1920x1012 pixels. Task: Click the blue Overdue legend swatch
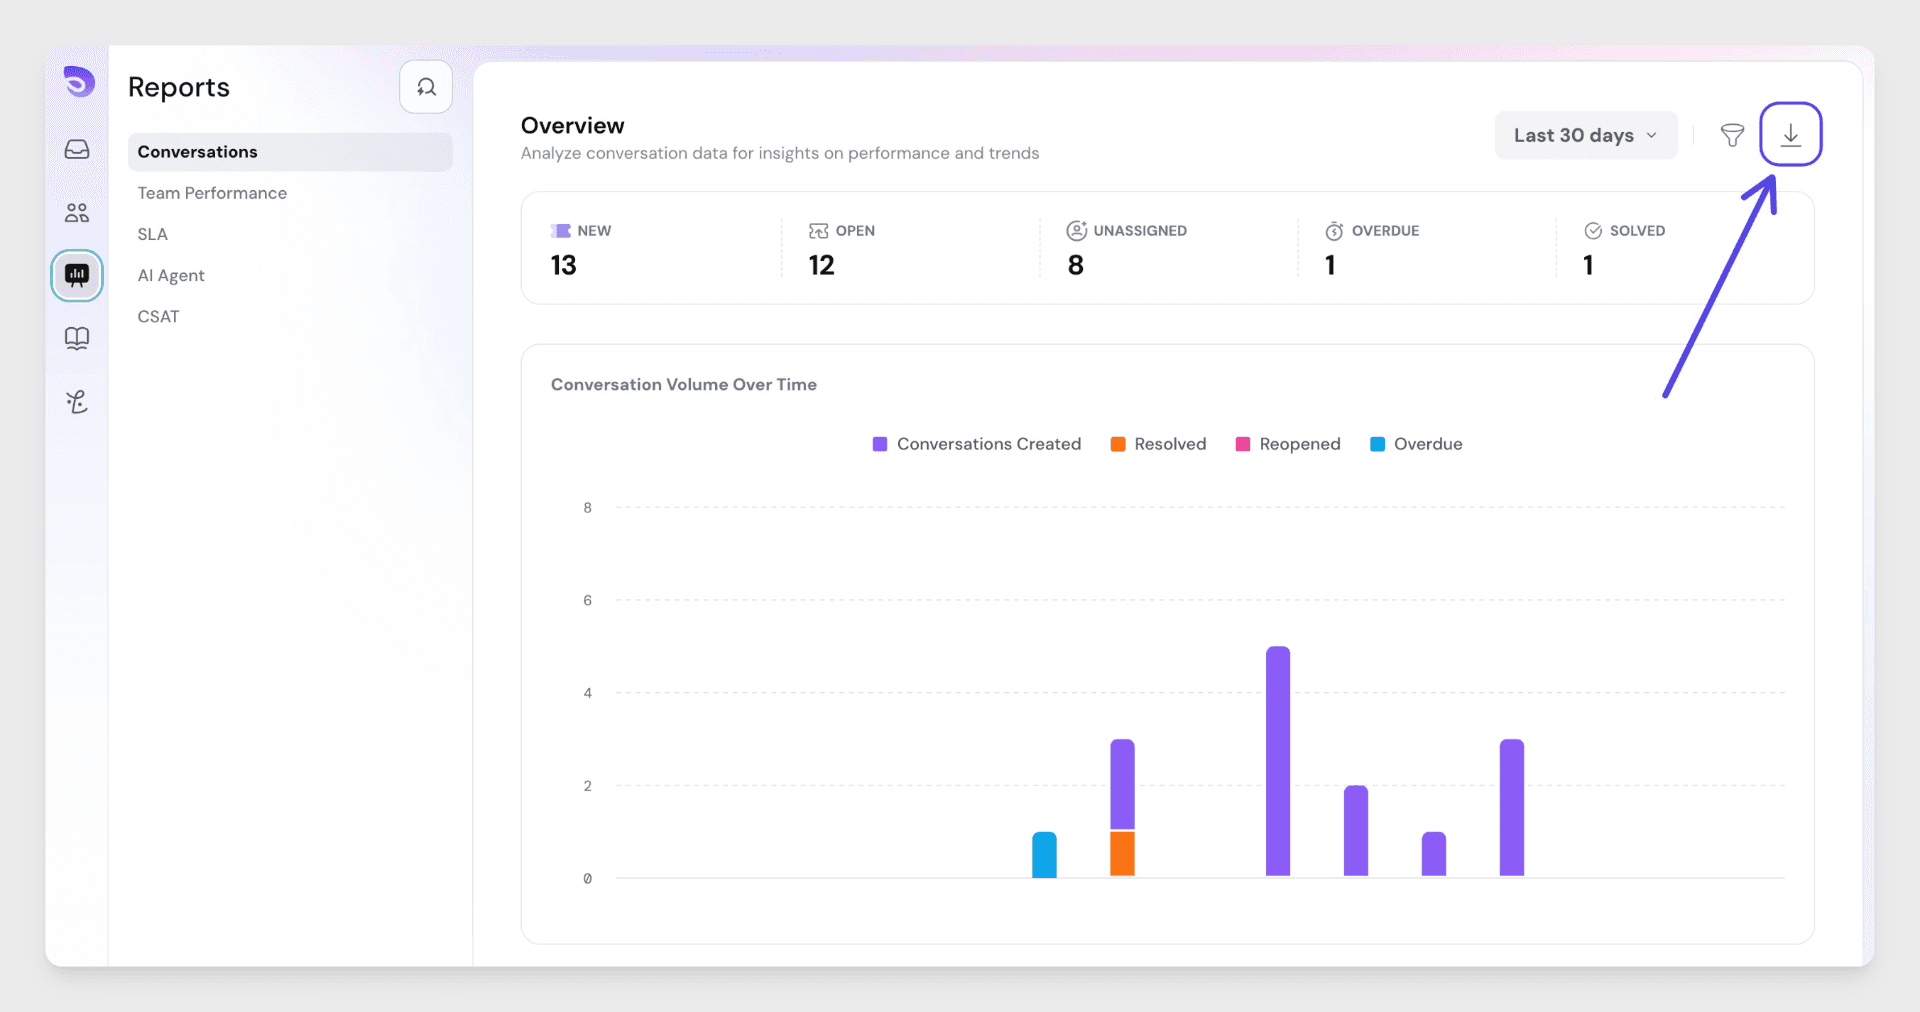(1377, 444)
